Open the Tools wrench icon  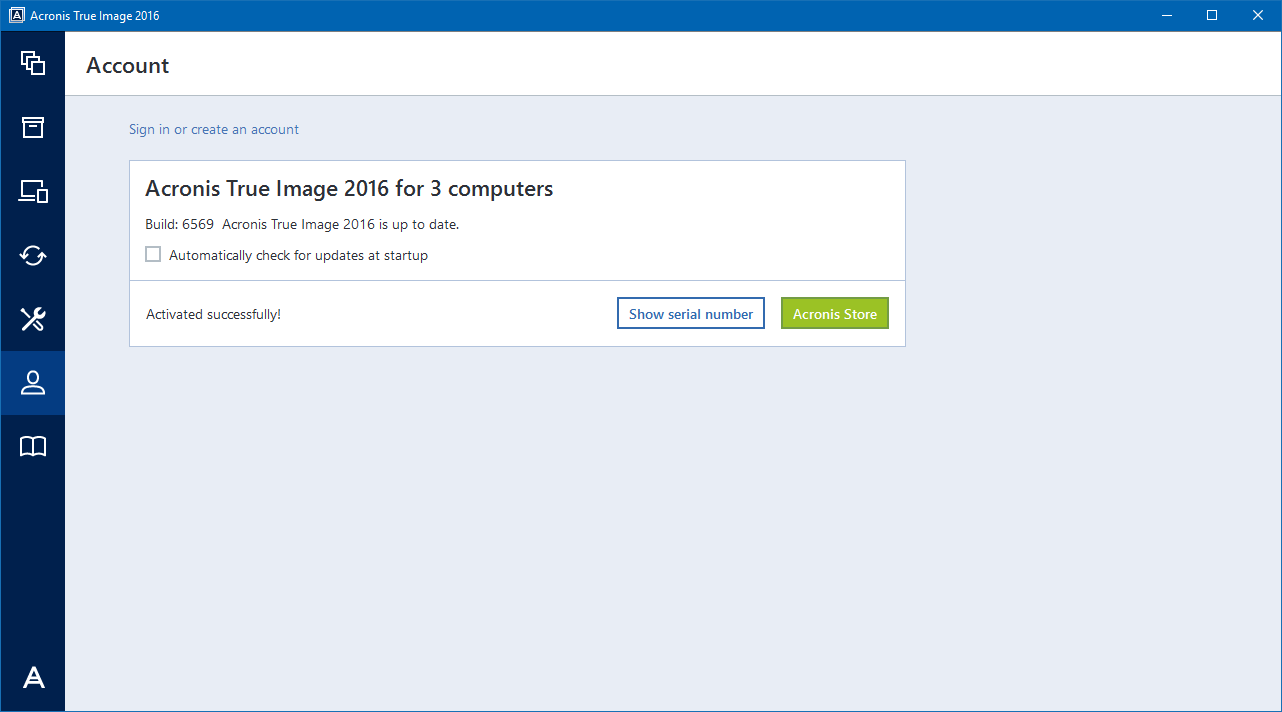[x=33, y=319]
